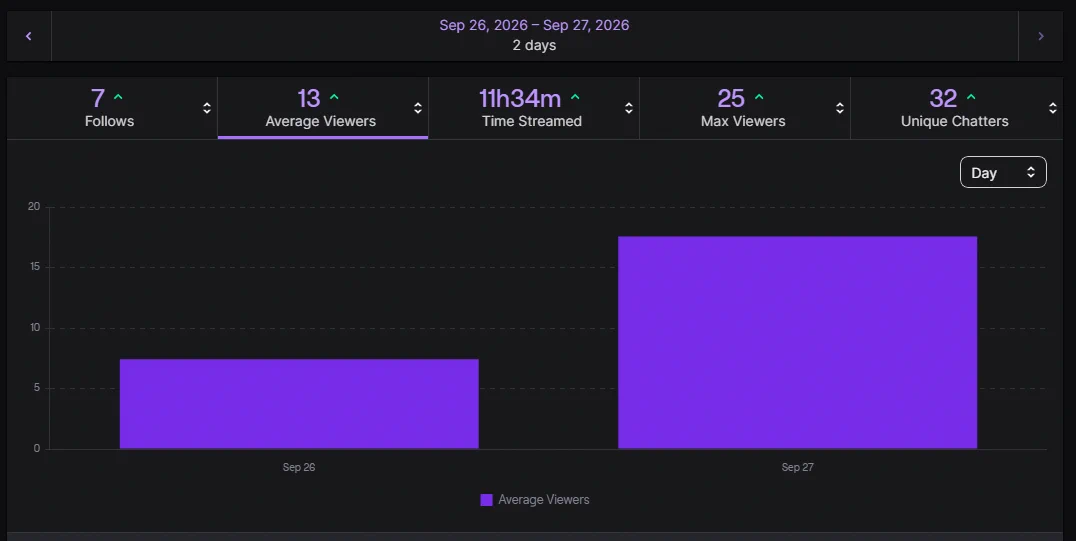The width and height of the screenshot is (1076, 541).
Task: Open metric switcher arrows on Time Streamed tab
Action: 629,108
